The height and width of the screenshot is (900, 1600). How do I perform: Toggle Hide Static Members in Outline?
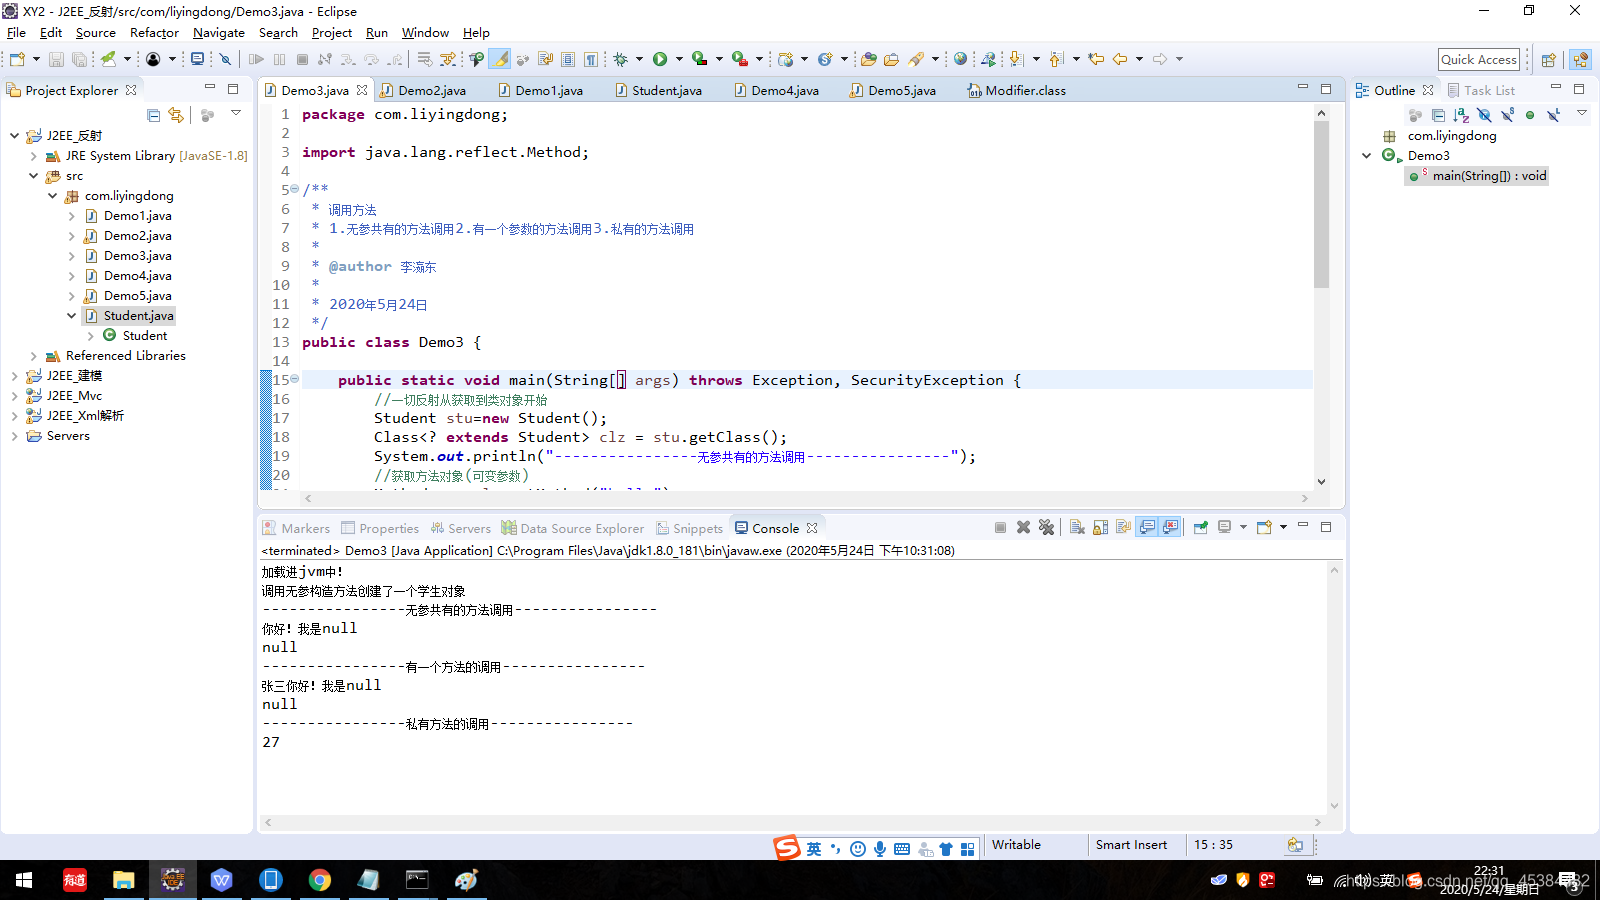(x=1507, y=115)
